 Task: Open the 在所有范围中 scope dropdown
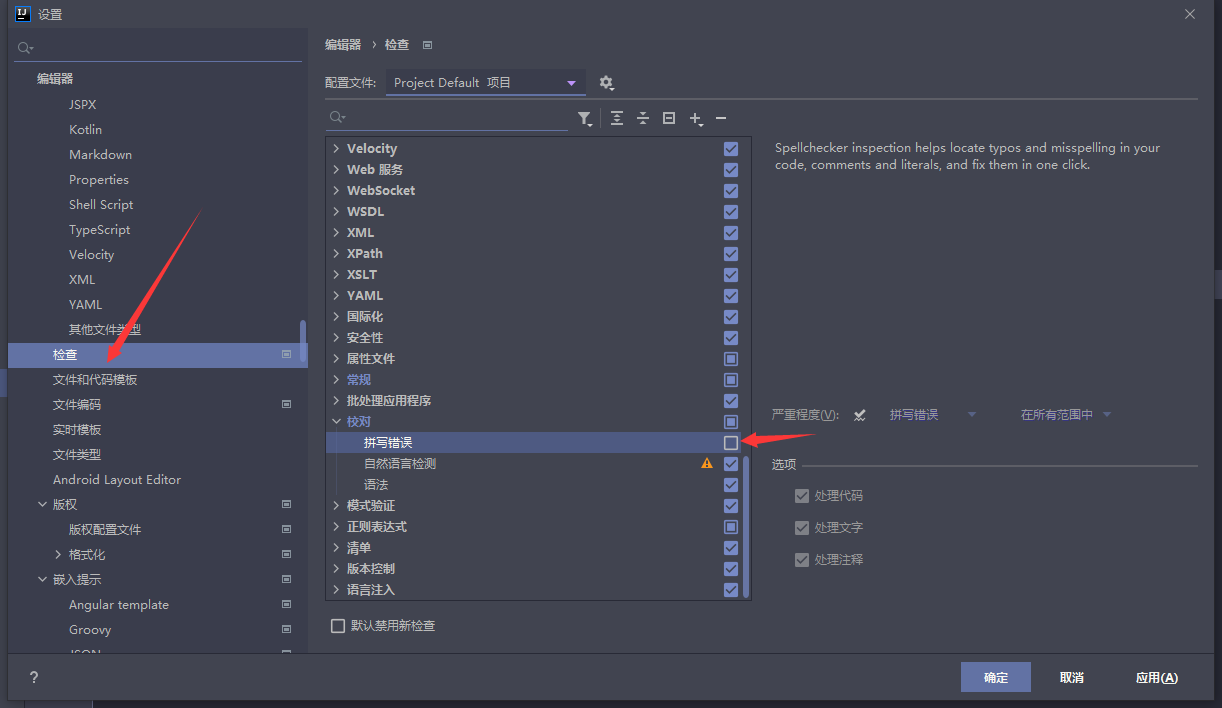click(x=1065, y=415)
